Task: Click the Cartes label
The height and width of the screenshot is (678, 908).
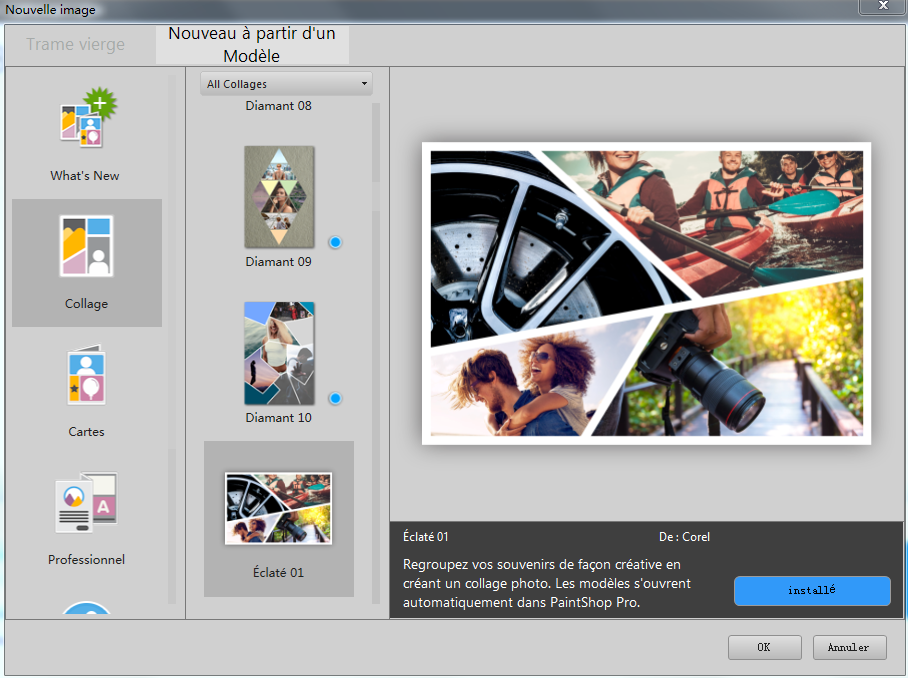Action: [86, 431]
